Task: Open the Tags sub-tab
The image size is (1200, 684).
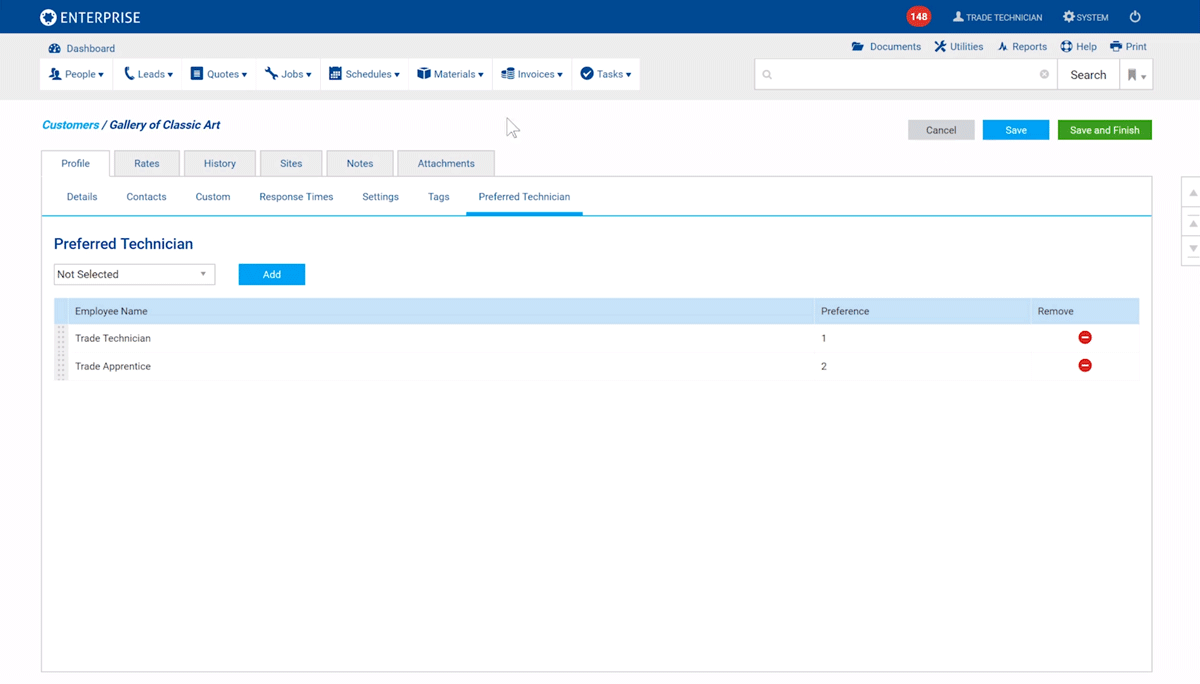Action: (x=439, y=197)
